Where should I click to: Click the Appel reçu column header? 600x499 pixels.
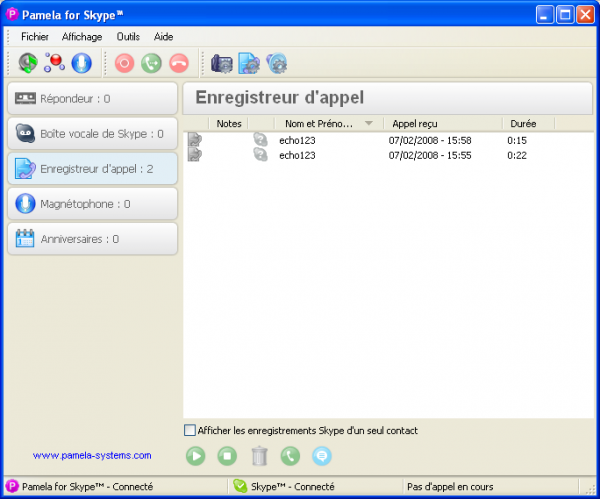pos(415,124)
